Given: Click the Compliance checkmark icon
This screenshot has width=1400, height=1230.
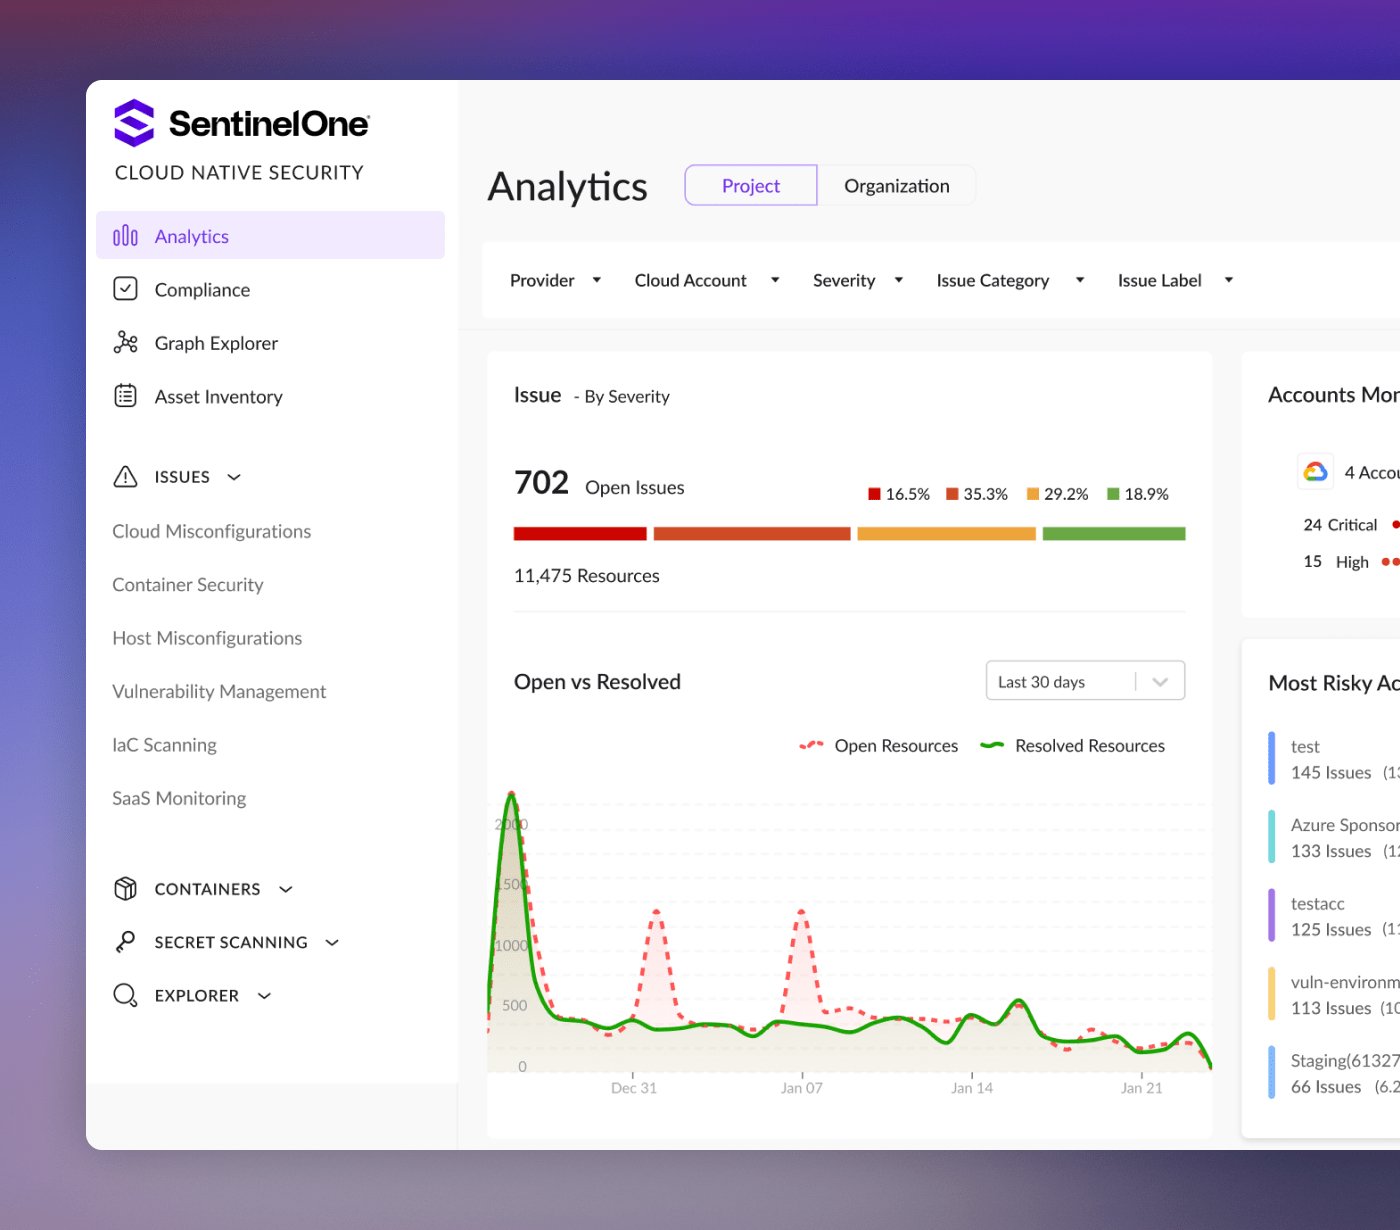Looking at the screenshot, I should point(125,289).
